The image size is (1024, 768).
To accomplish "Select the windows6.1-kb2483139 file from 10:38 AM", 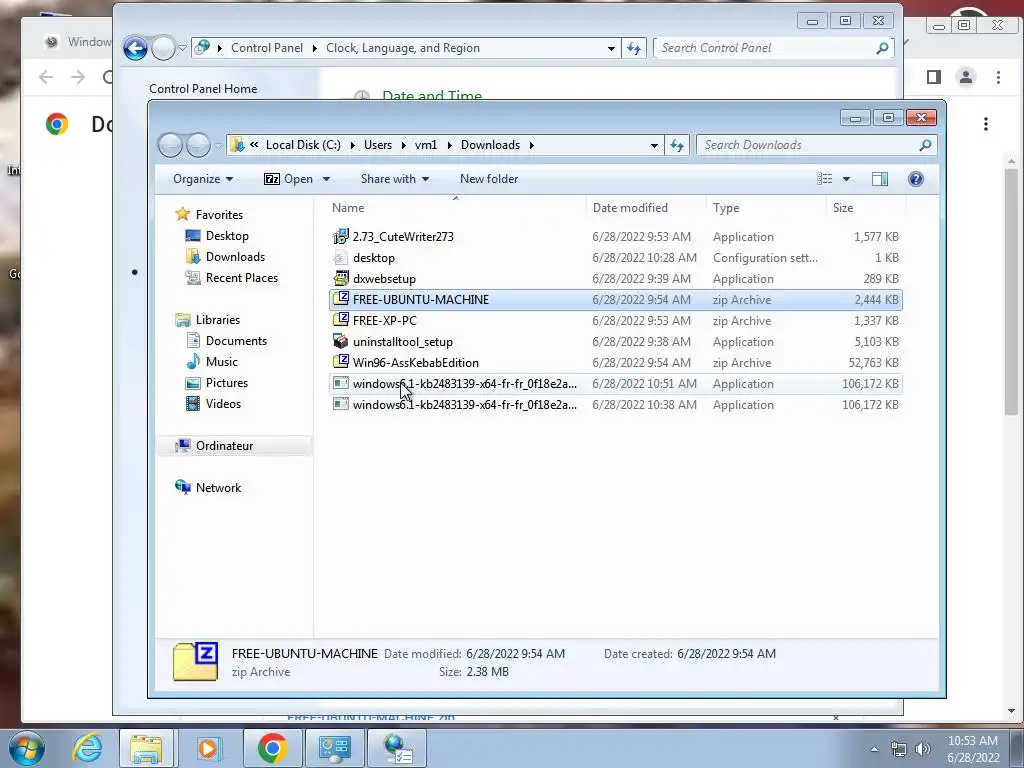I will 616,404.
